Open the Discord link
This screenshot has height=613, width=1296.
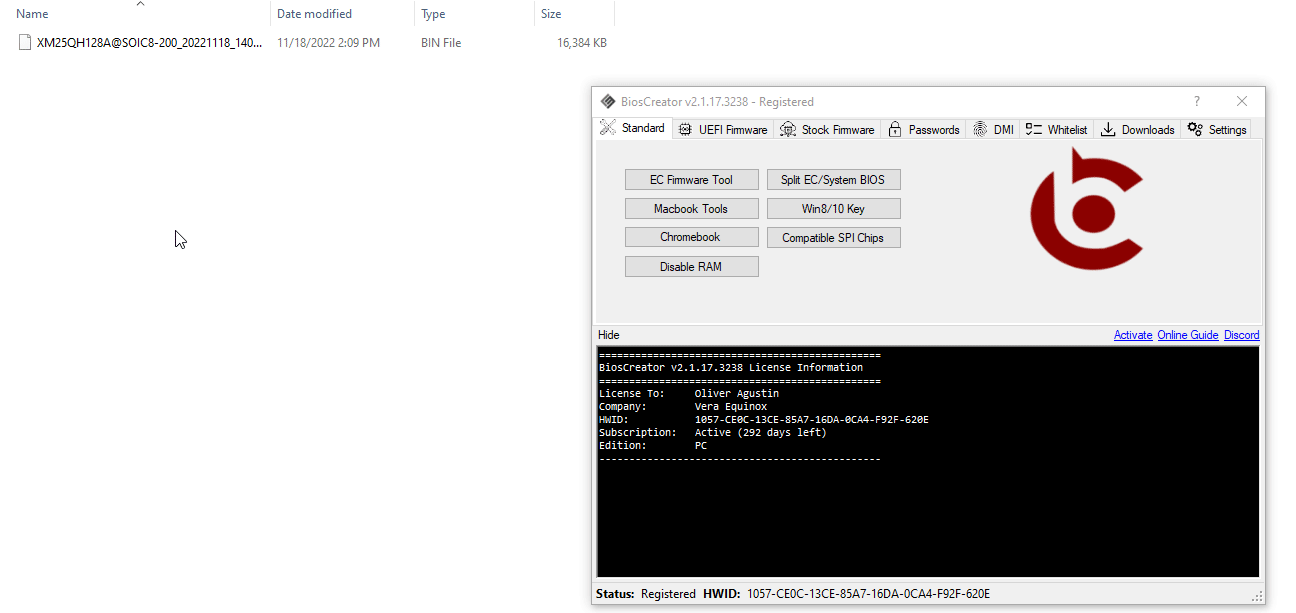(x=1242, y=335)
